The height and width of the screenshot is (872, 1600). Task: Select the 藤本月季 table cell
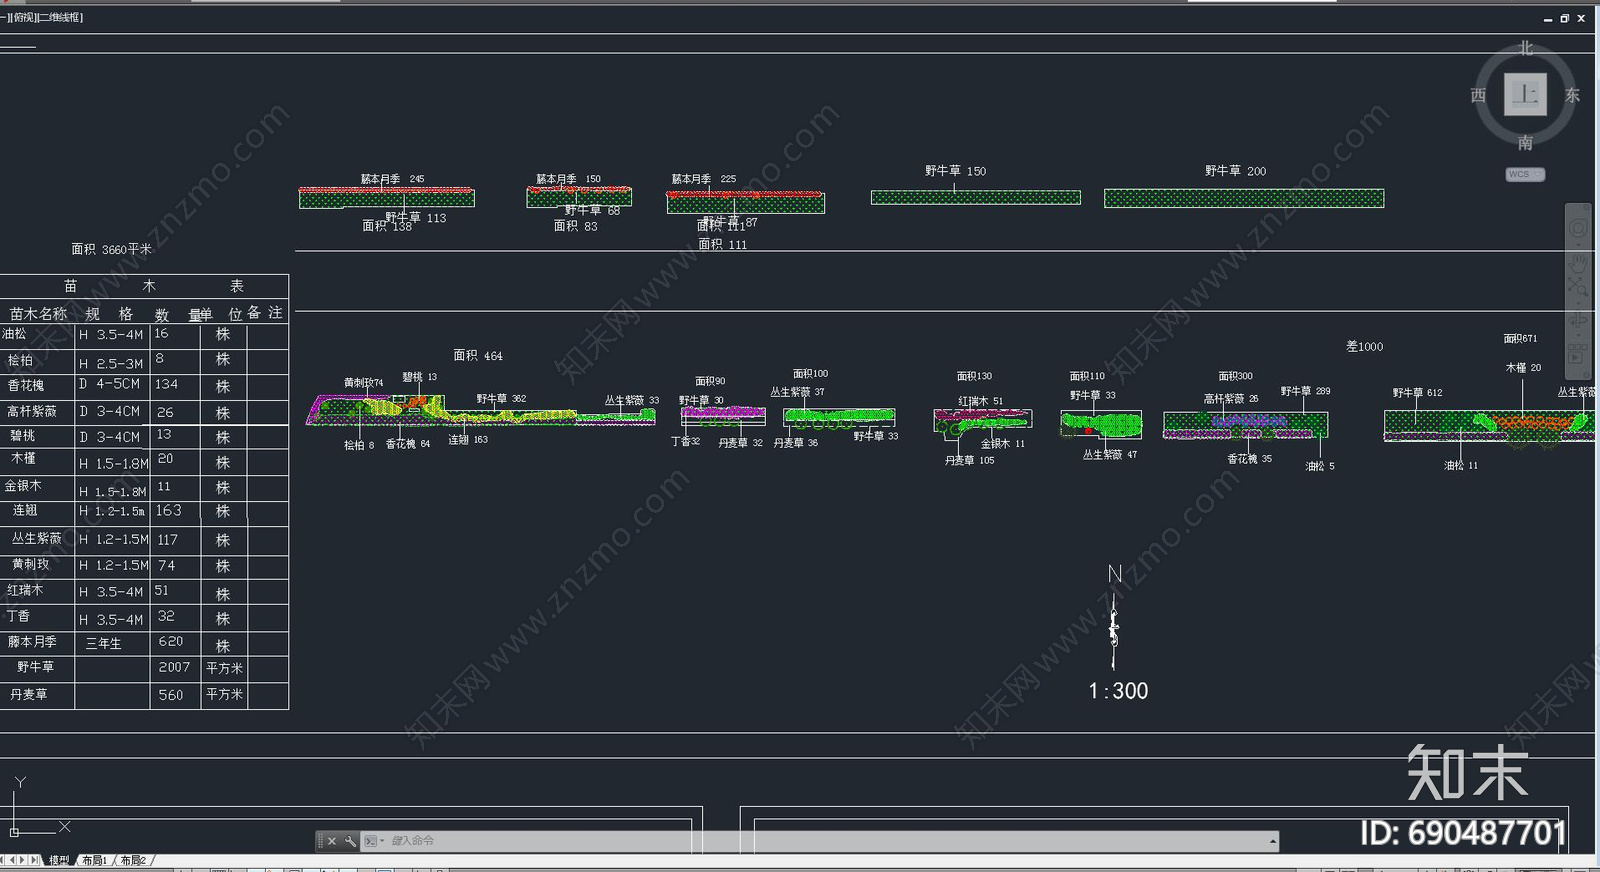point(32,642)
